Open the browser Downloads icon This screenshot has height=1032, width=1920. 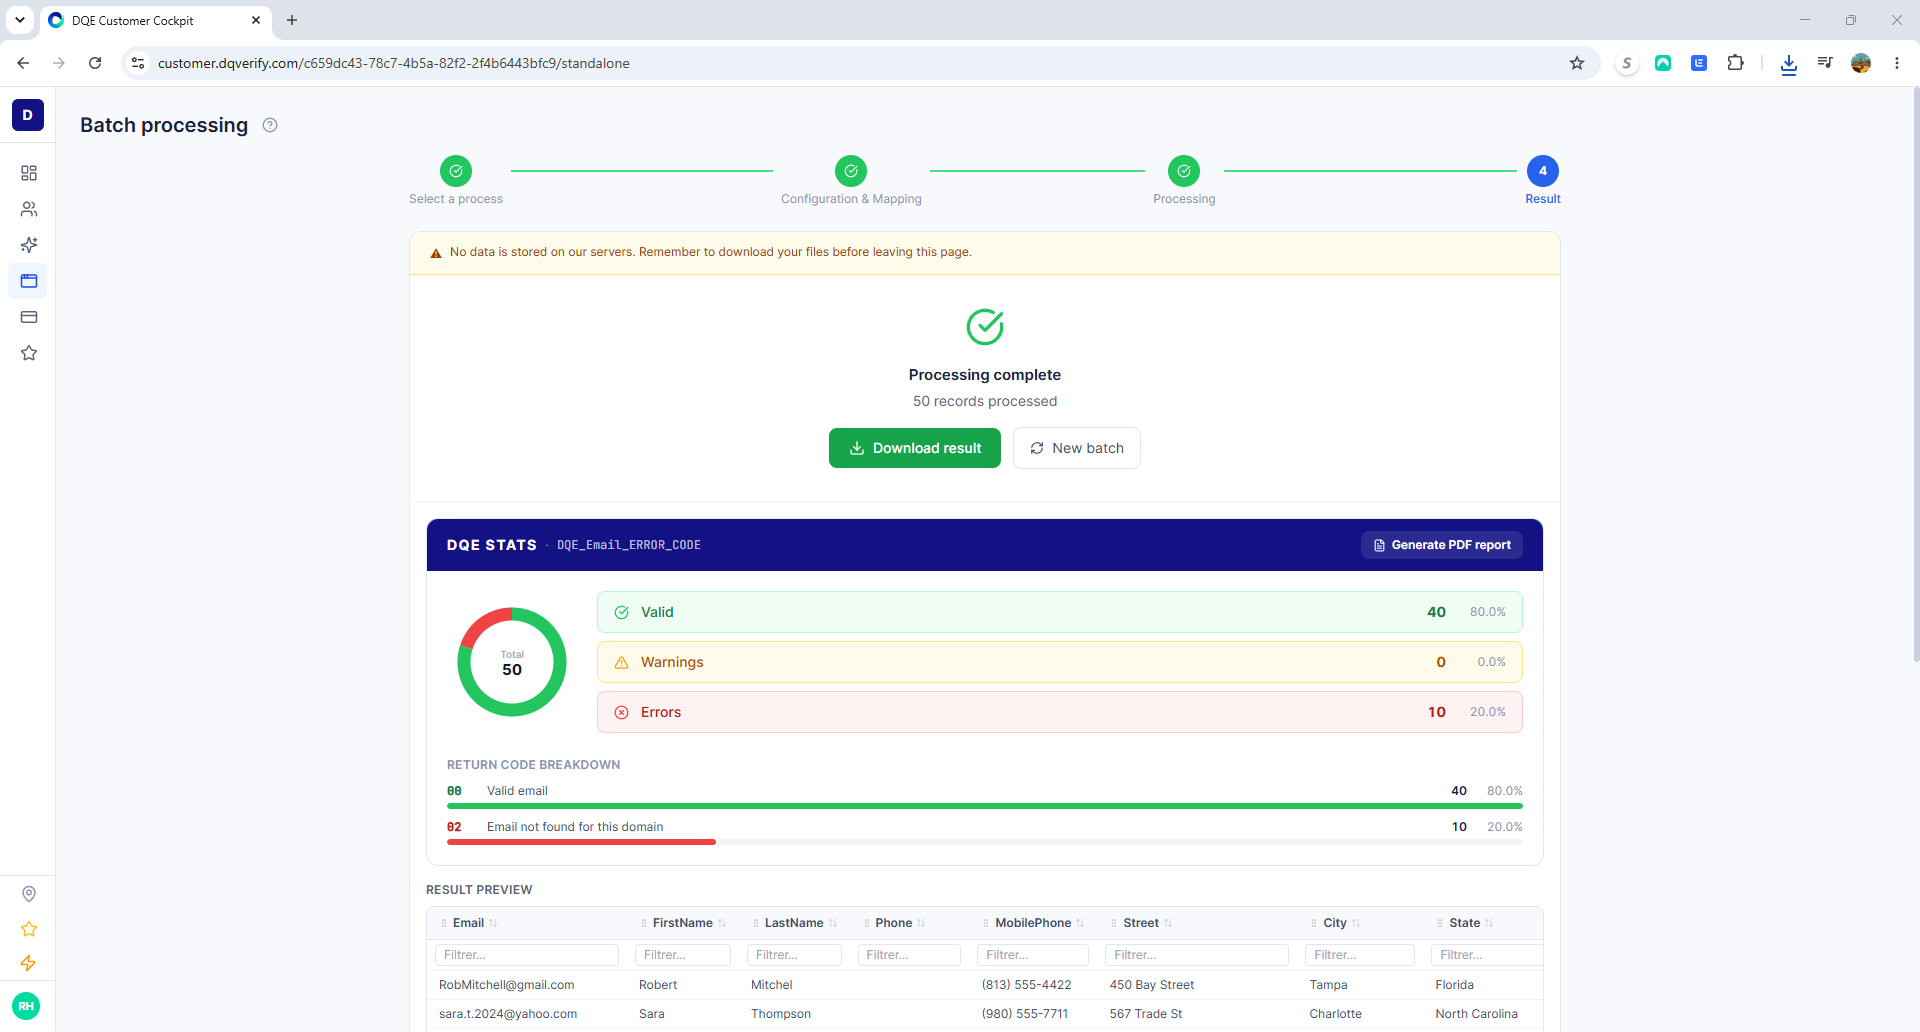pos(1789,64)
